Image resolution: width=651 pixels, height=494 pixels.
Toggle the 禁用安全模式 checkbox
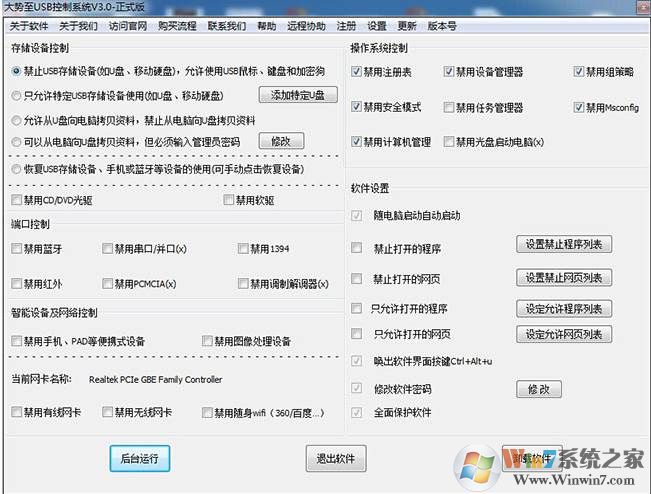356,107
